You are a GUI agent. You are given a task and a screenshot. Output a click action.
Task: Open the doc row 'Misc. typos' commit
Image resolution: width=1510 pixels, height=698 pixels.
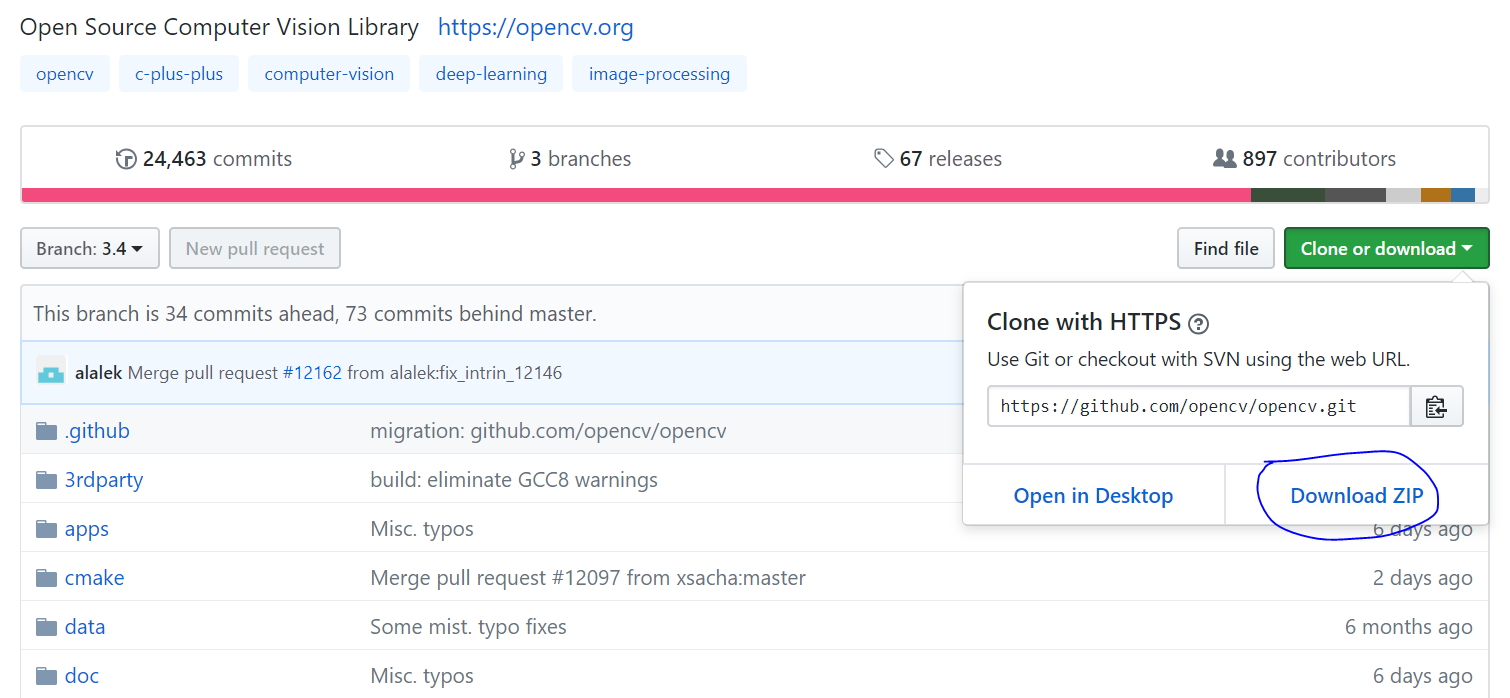(x=422, y=676)
